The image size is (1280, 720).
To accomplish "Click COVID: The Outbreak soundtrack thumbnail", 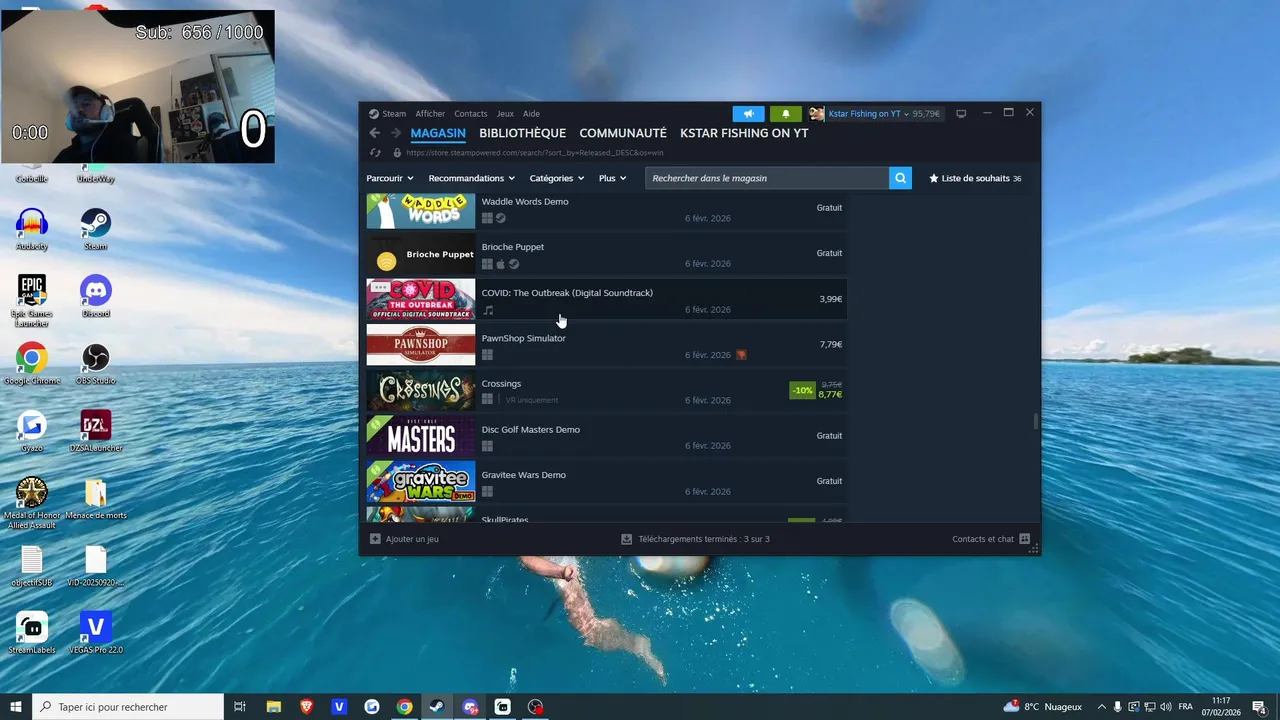I will 421,300.
